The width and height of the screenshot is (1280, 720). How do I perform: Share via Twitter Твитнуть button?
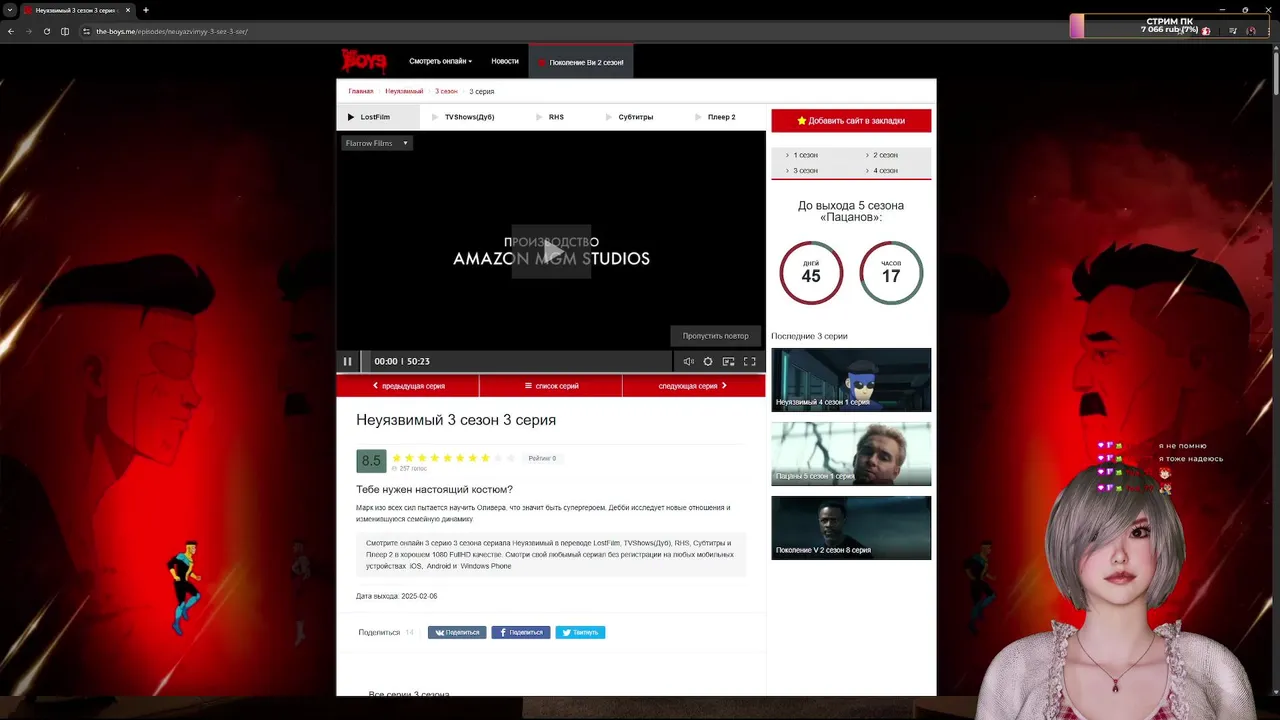580,632
